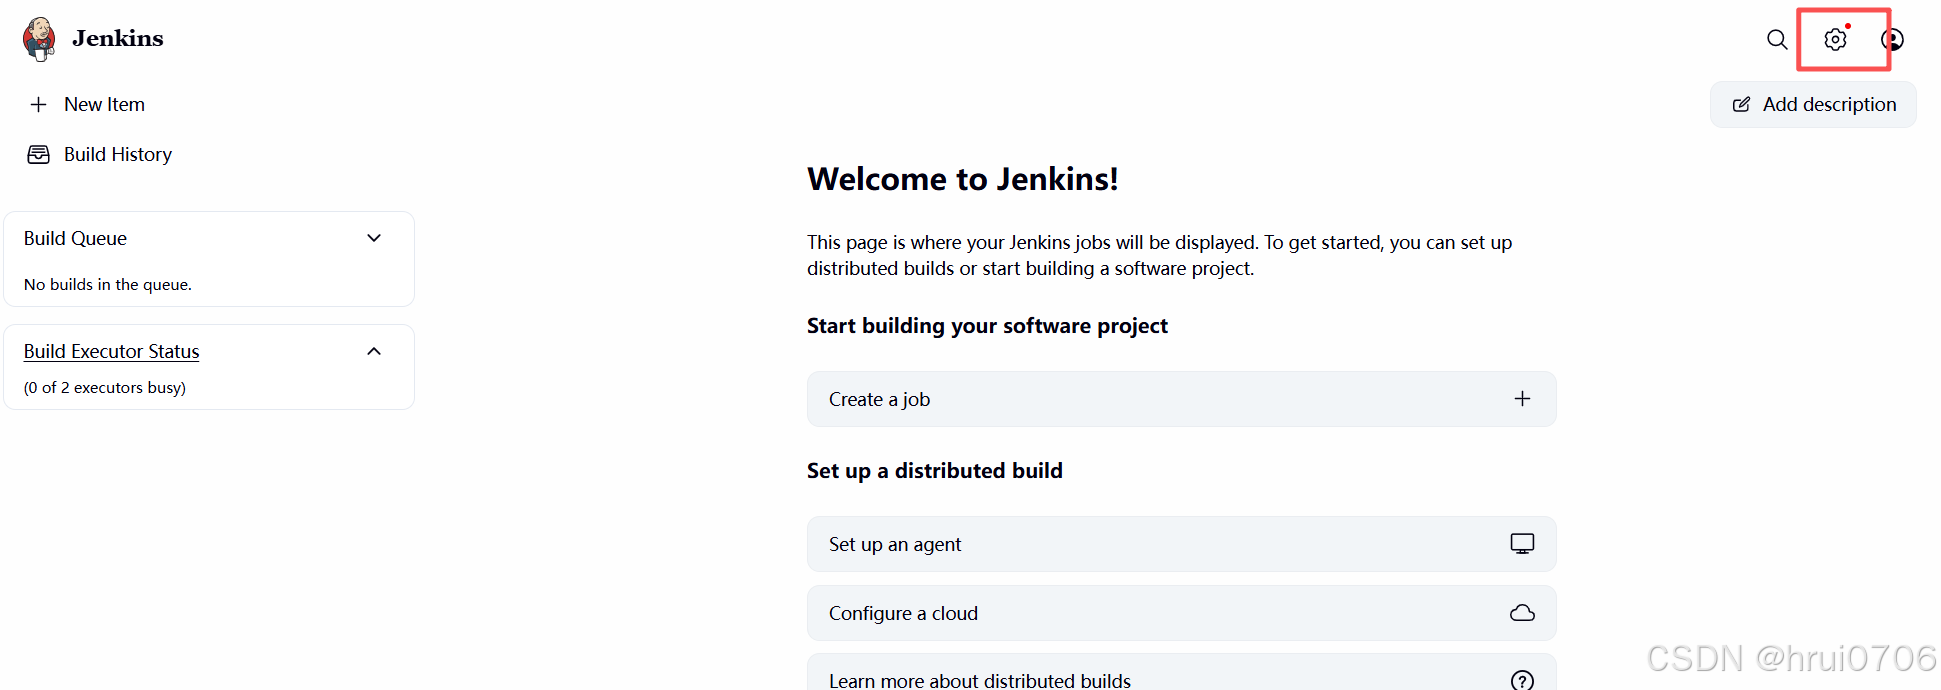Click the cloud icon on Configure a cloud

point(1522,613)
